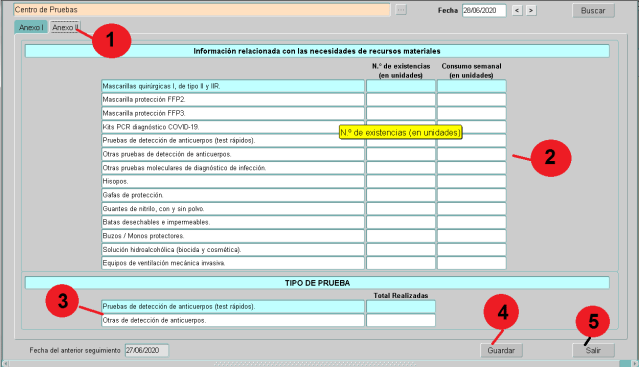Screen dimensions: 639x367
Task: Select row 'Kits PCR diagnóstico COVID-19.'
Action: click(x=233, y=127)
